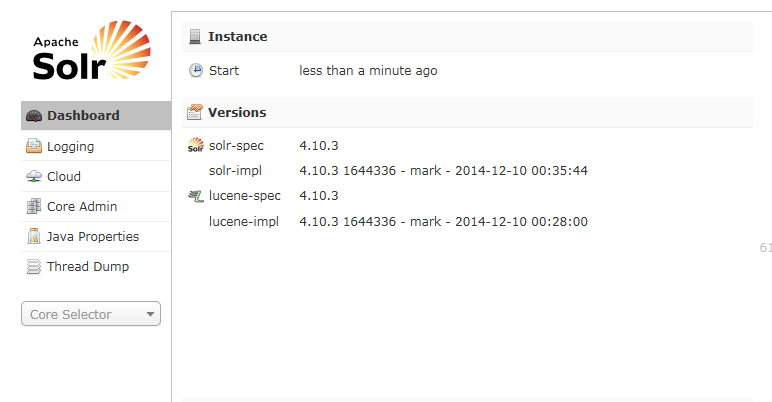Click the Versions box icon
This screenshot has width=772, height=402.
195,113
